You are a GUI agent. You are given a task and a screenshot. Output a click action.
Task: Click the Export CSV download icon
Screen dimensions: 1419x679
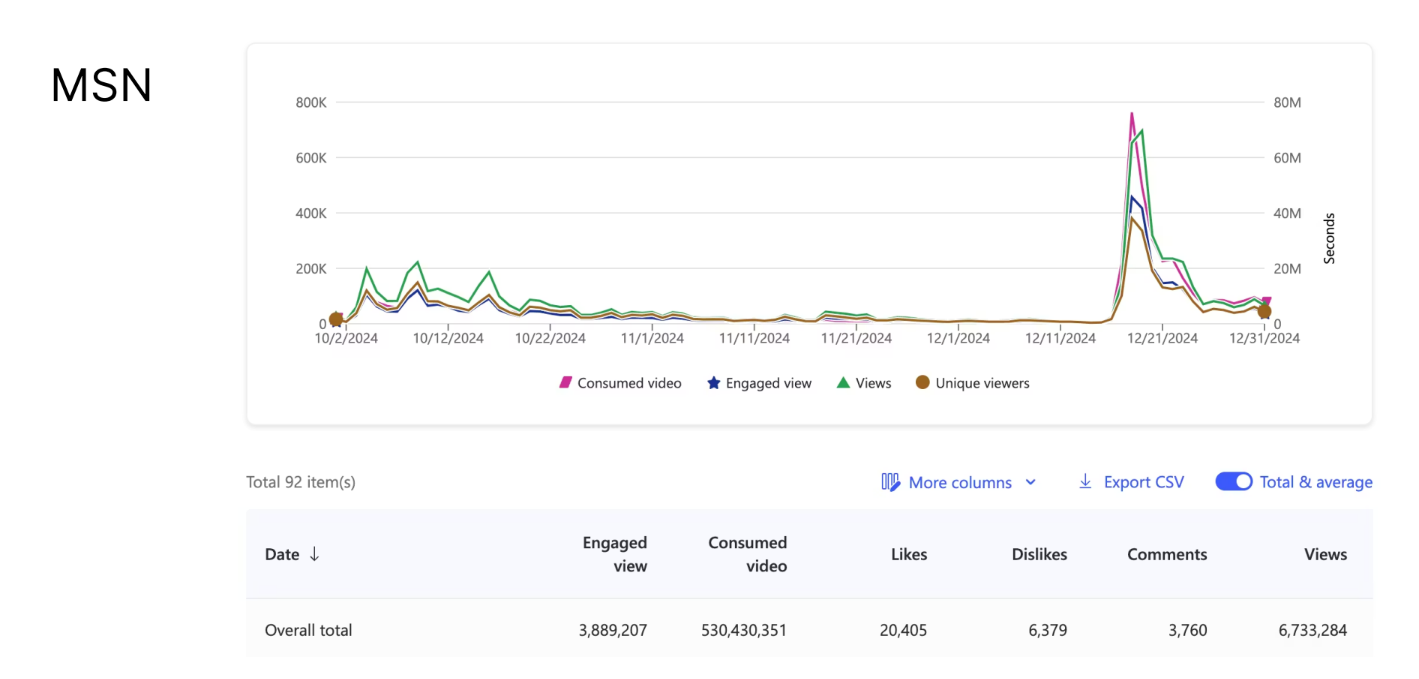[x=1085, y=482]
